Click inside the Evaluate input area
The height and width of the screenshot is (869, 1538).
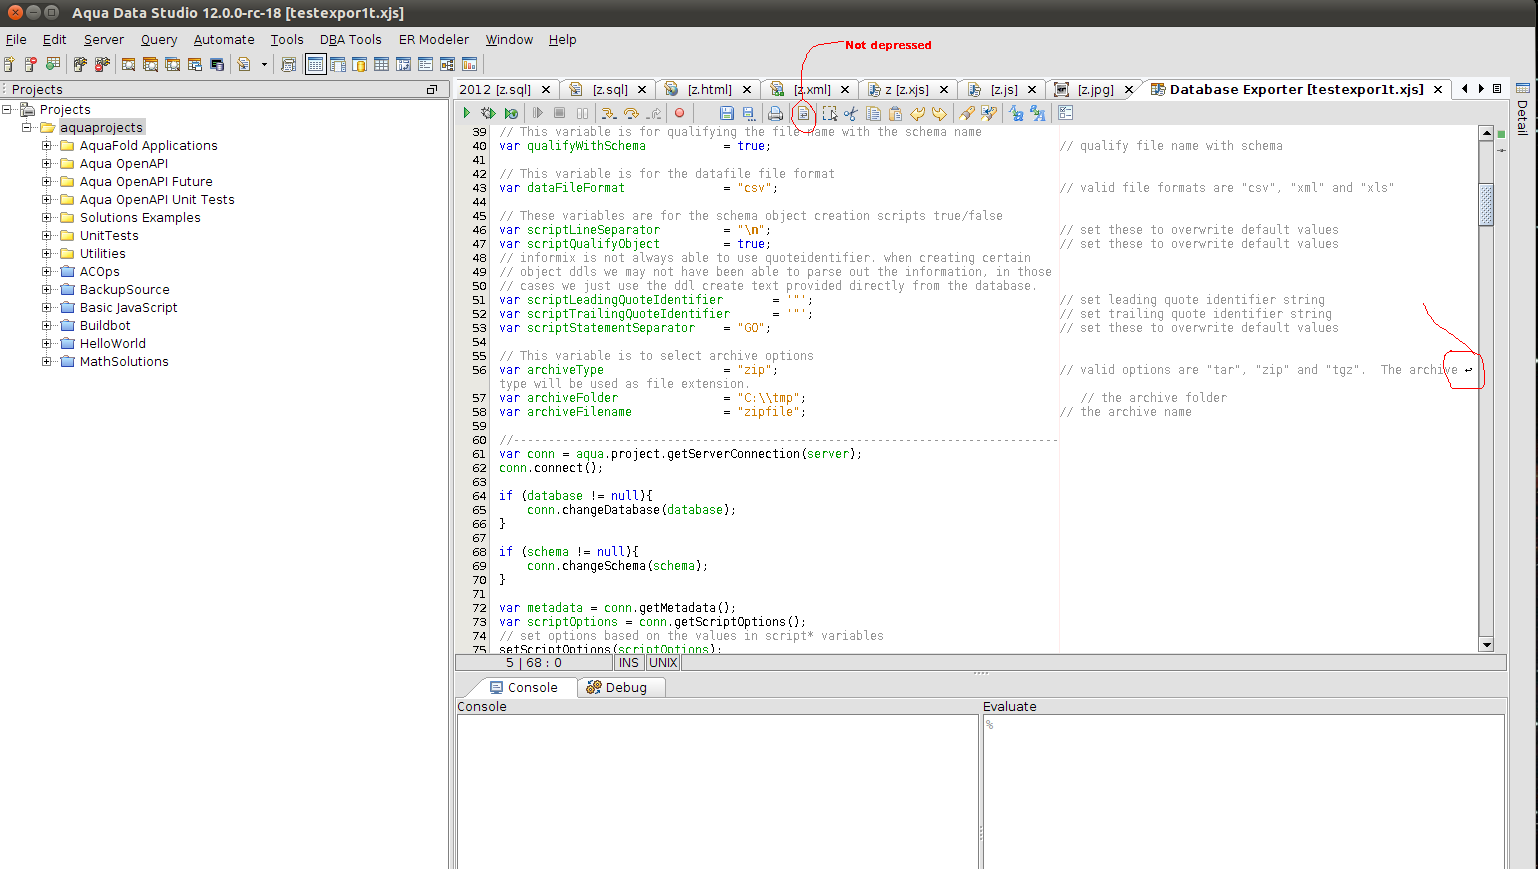[x=1244, y=792]
